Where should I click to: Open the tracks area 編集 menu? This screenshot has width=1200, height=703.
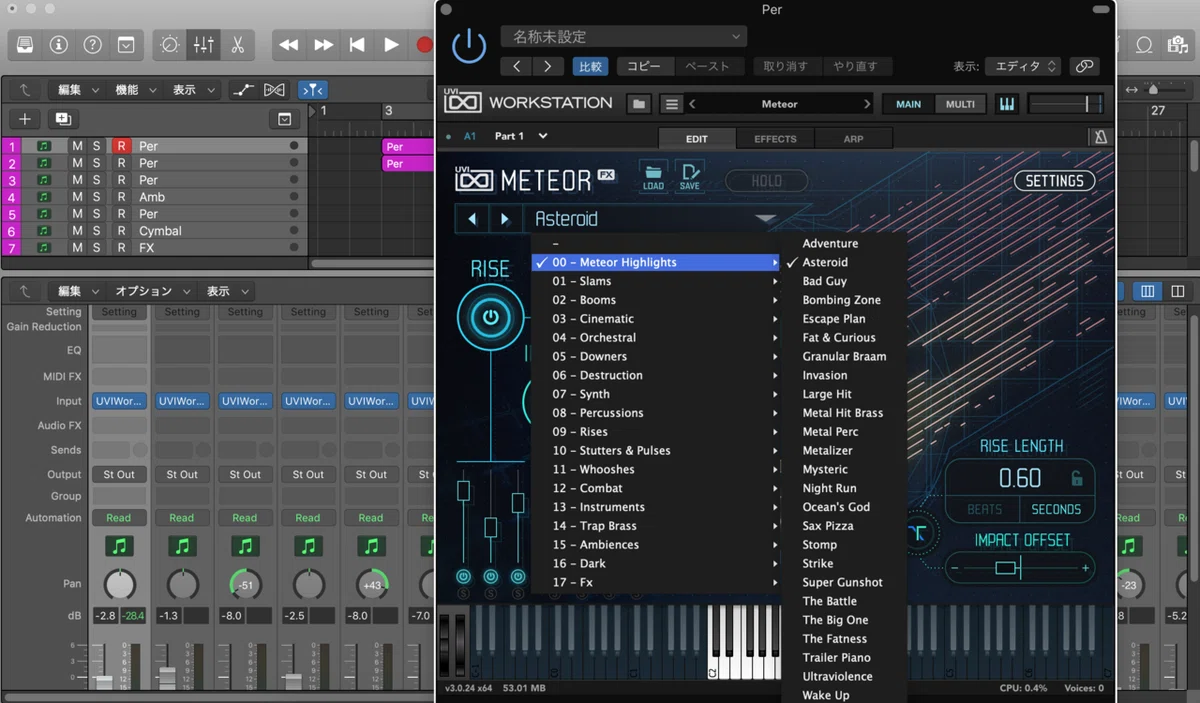pos(76,90)
